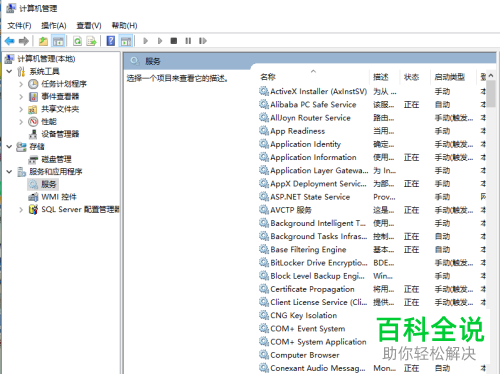Click the Restart service toolbar icon

tap(203, 41)
